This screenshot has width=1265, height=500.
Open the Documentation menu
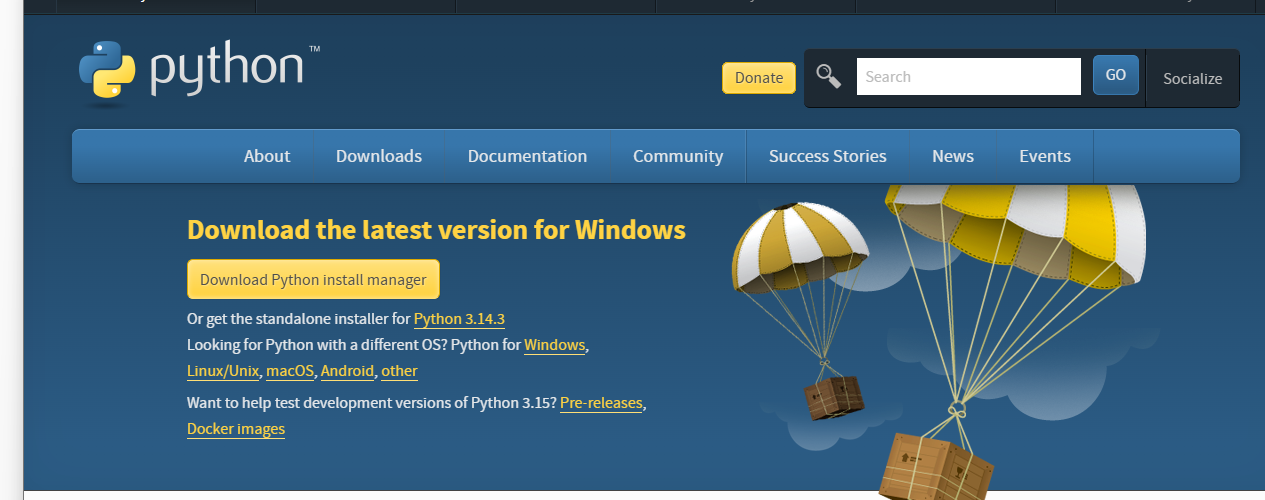[x=527, y=156]
